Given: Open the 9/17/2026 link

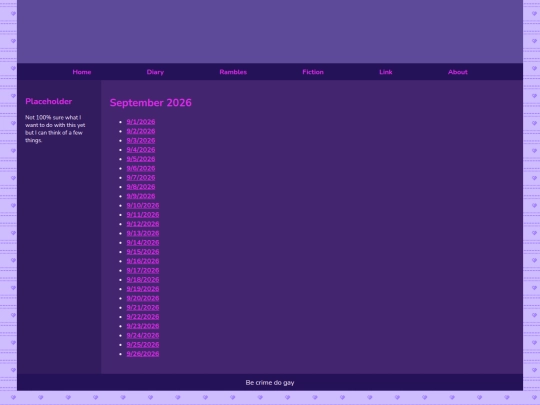Looking at the screenshot, I should pyautogui.click(x=143, y=270).
